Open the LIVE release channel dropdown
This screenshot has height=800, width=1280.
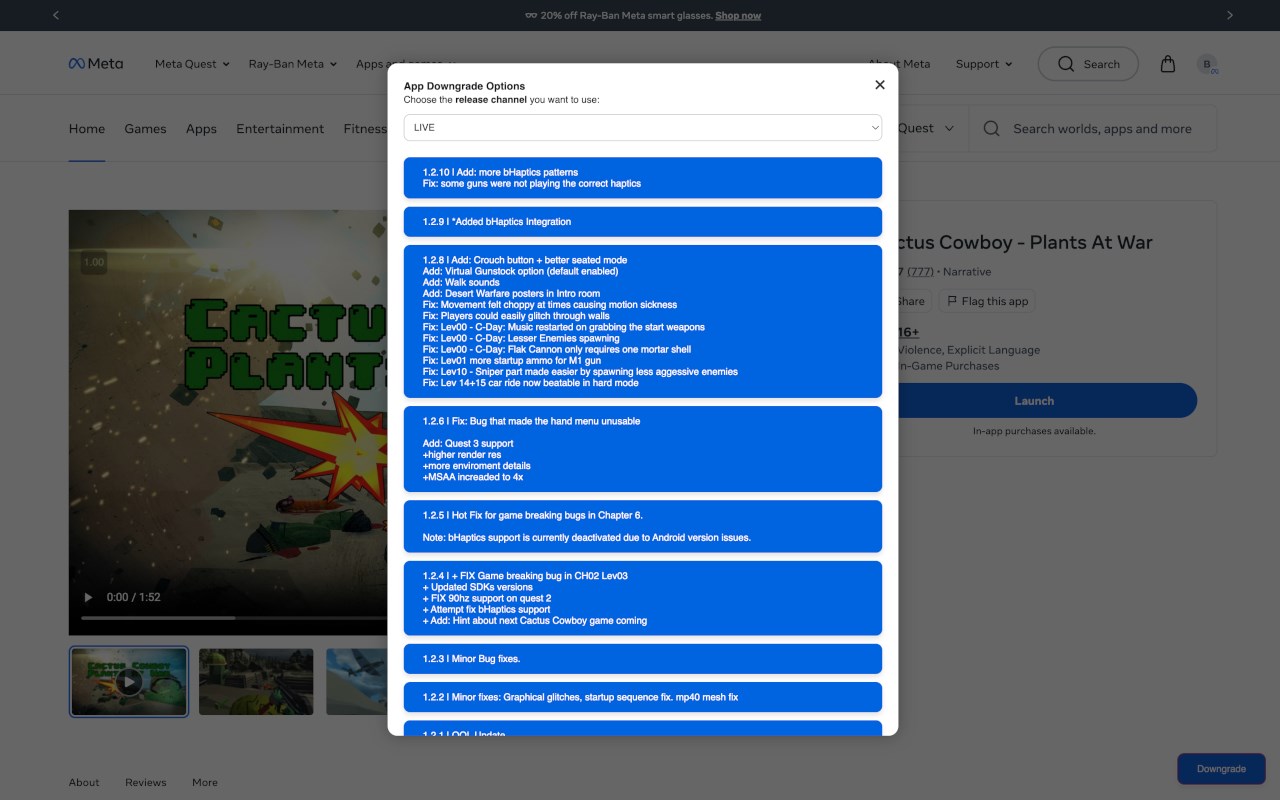point(643,127)
